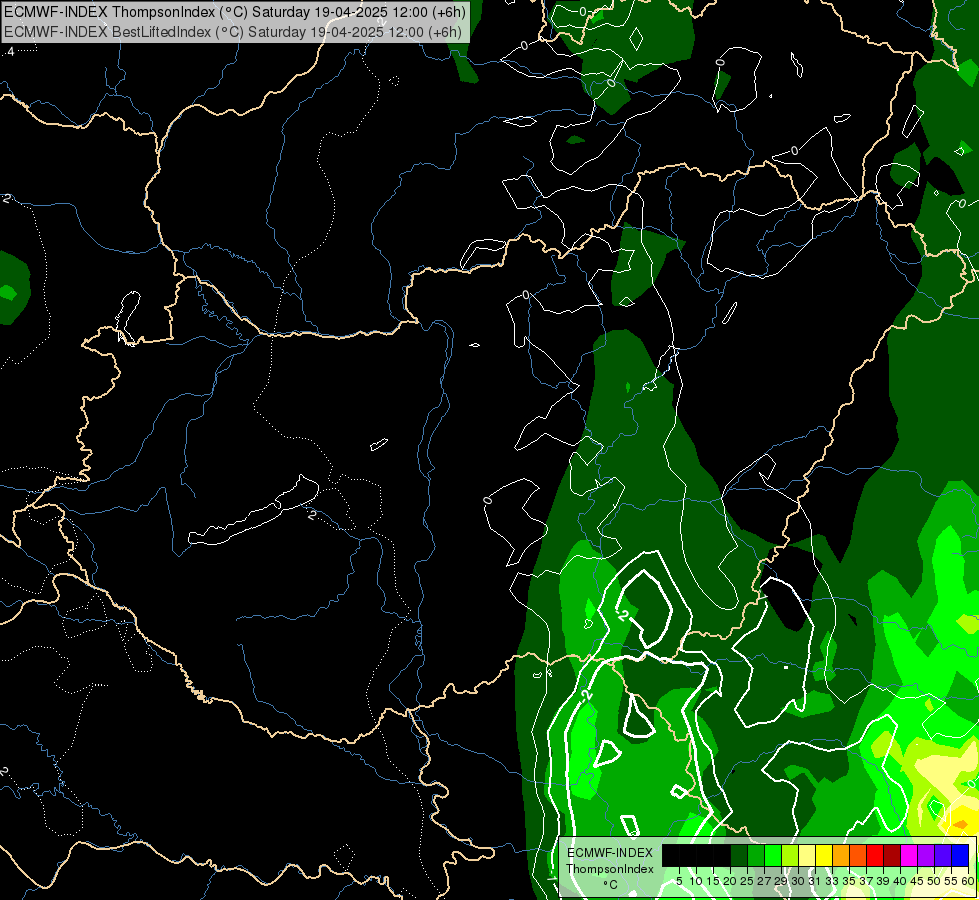Click the magenta 40–45 legend swatch
Screen dimensions: 979x900
tap(909, 856)
